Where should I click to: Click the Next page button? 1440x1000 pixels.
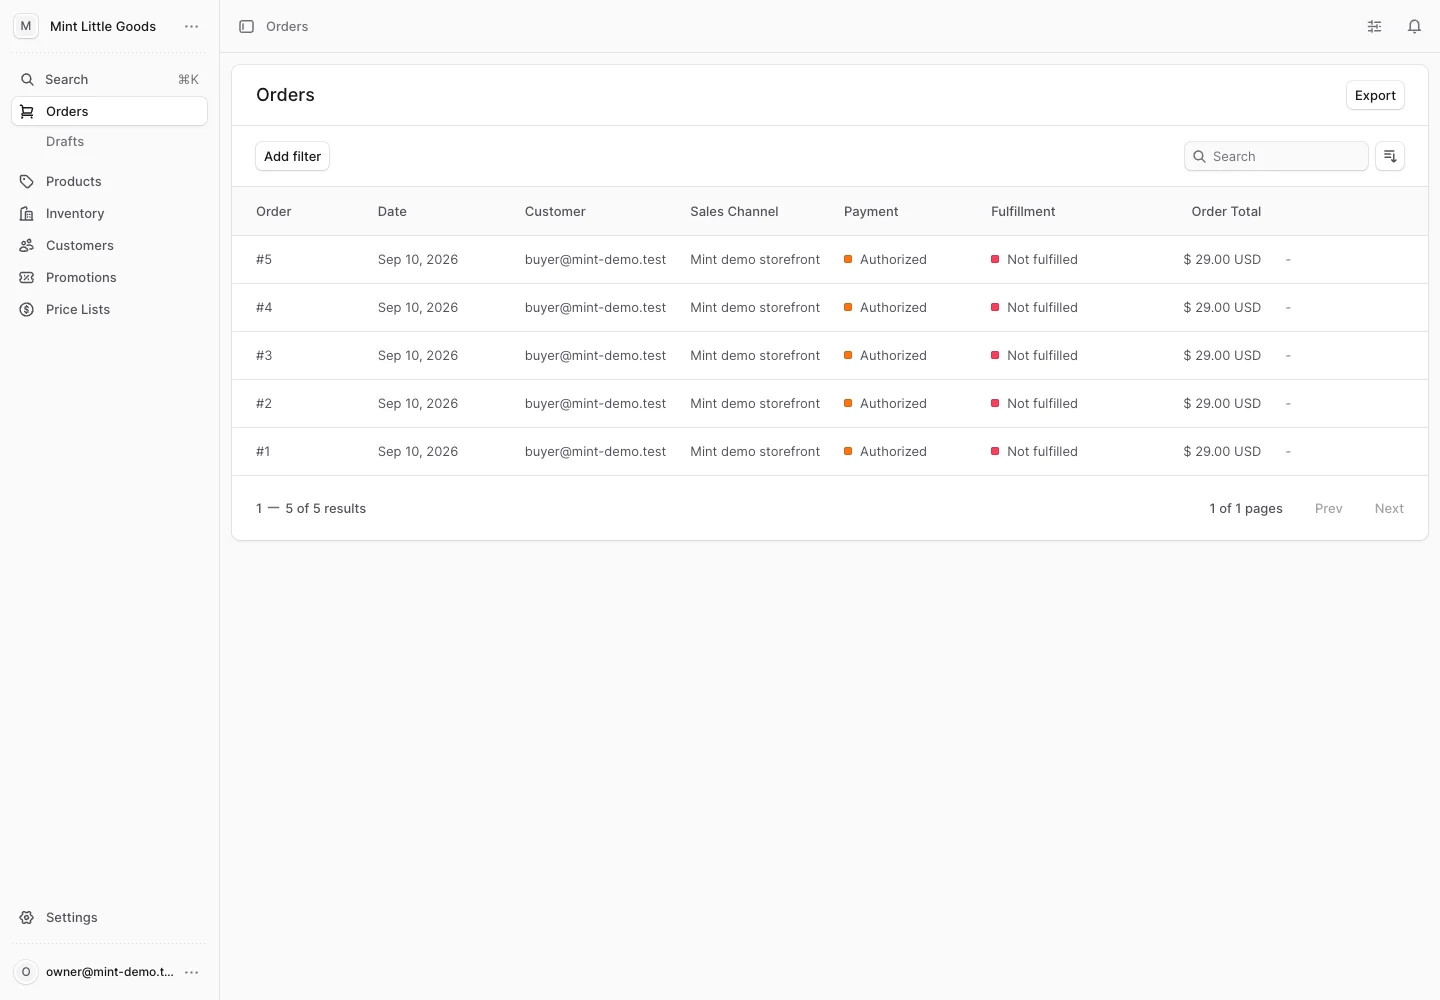coord(1389,508)
